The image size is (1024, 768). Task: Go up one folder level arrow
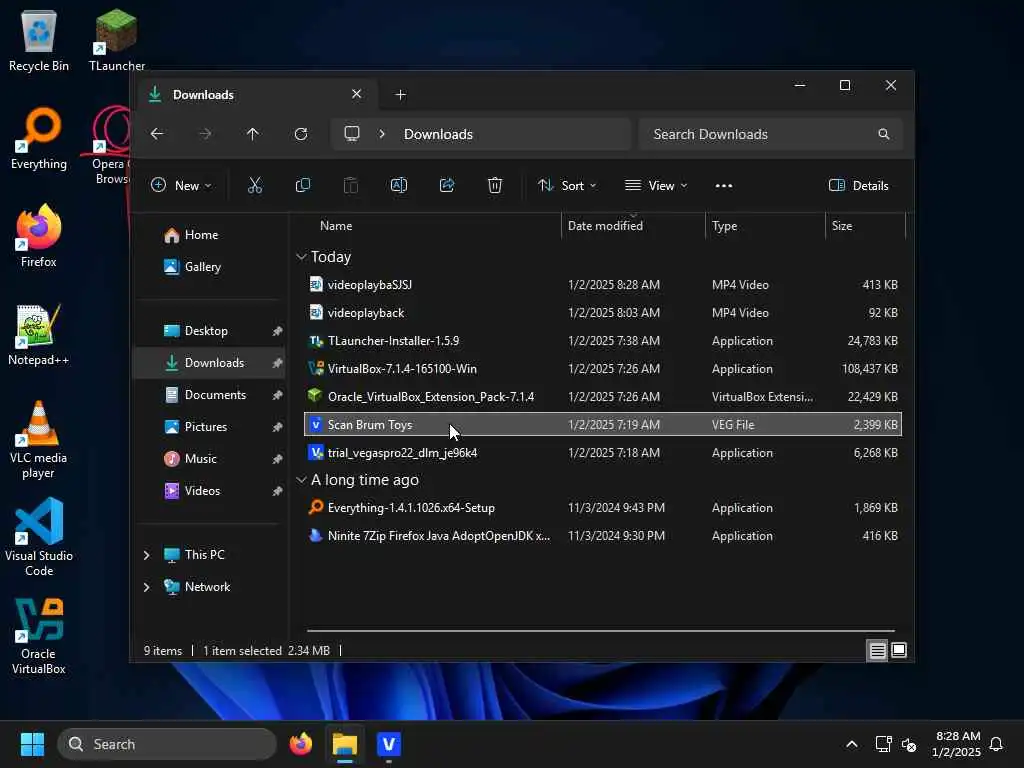pyautogui.click(x=253, y=134)
